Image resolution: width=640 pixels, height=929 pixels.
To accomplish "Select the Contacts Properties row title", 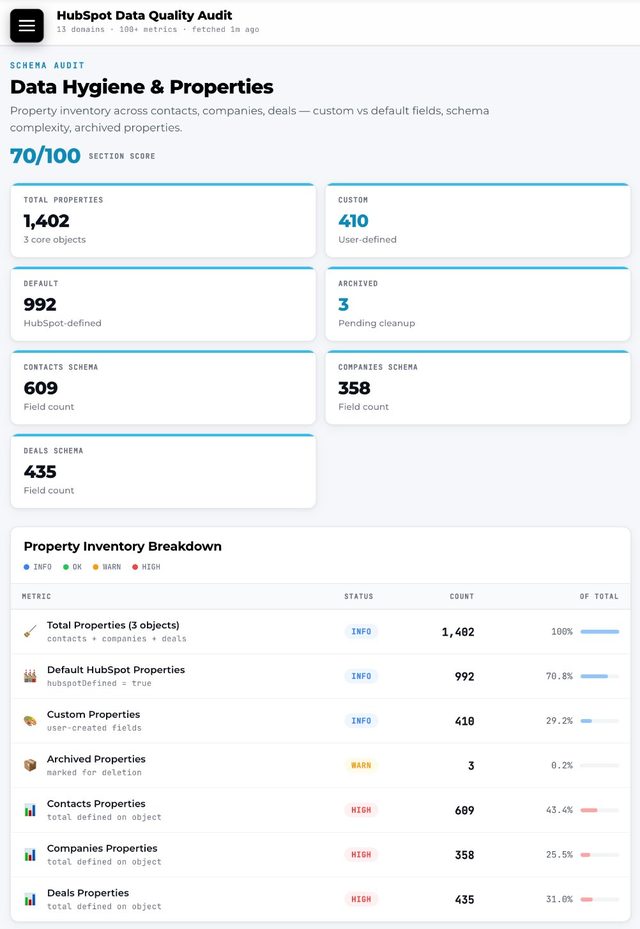I will pyautogui.click(x=96, y=803).
